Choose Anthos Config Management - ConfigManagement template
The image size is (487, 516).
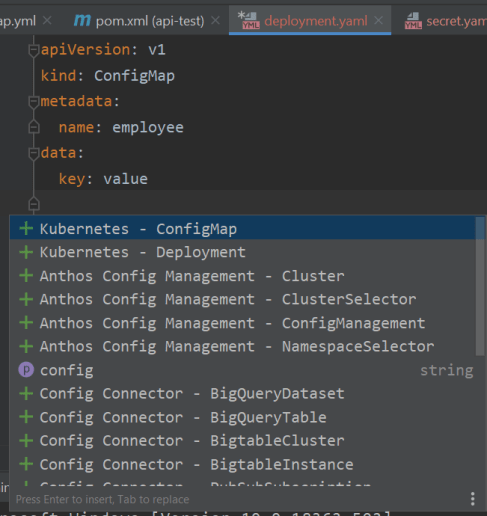tap(243, 323)
